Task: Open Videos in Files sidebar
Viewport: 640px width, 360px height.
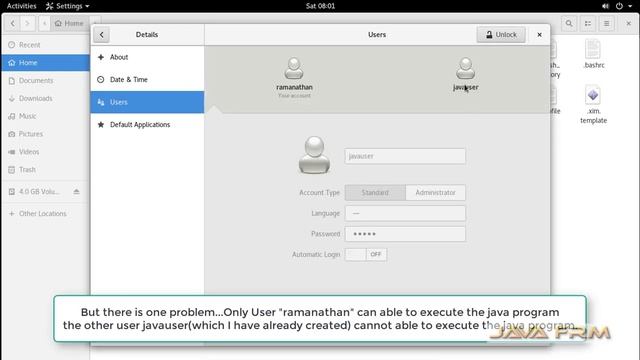Action: (45, 151)
